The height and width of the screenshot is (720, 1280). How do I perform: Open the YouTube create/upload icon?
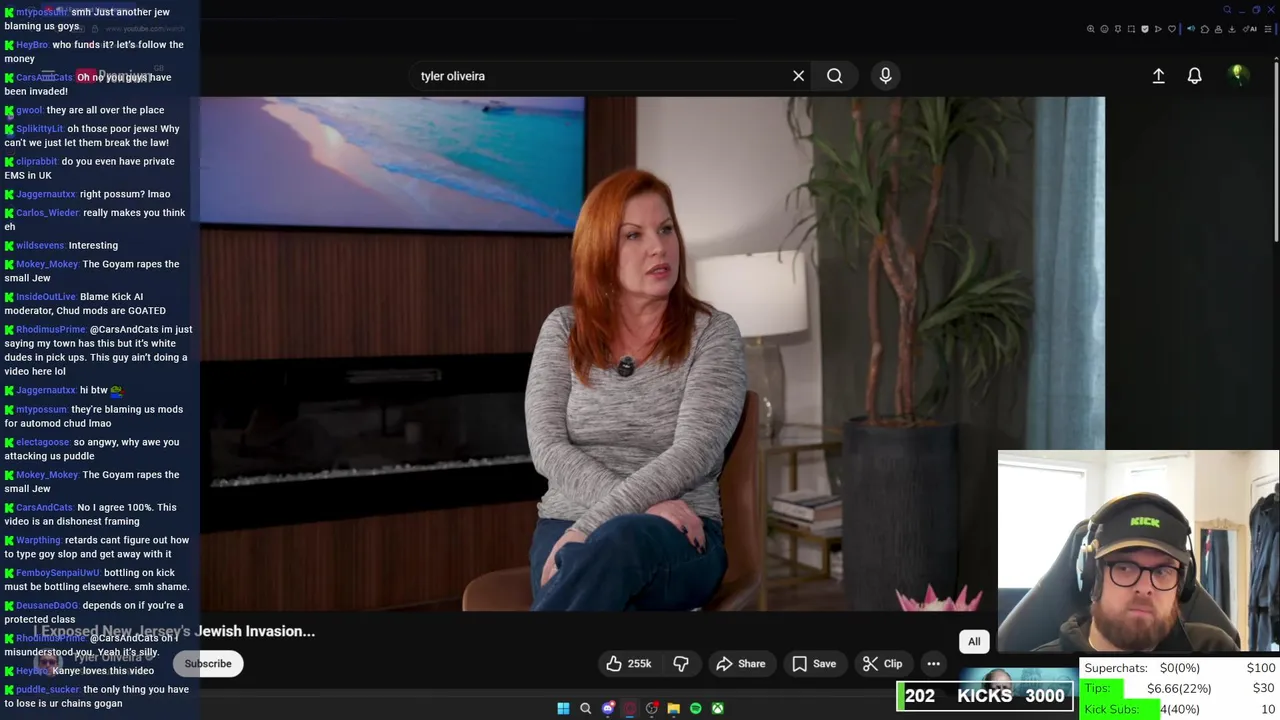[1158, 76]
